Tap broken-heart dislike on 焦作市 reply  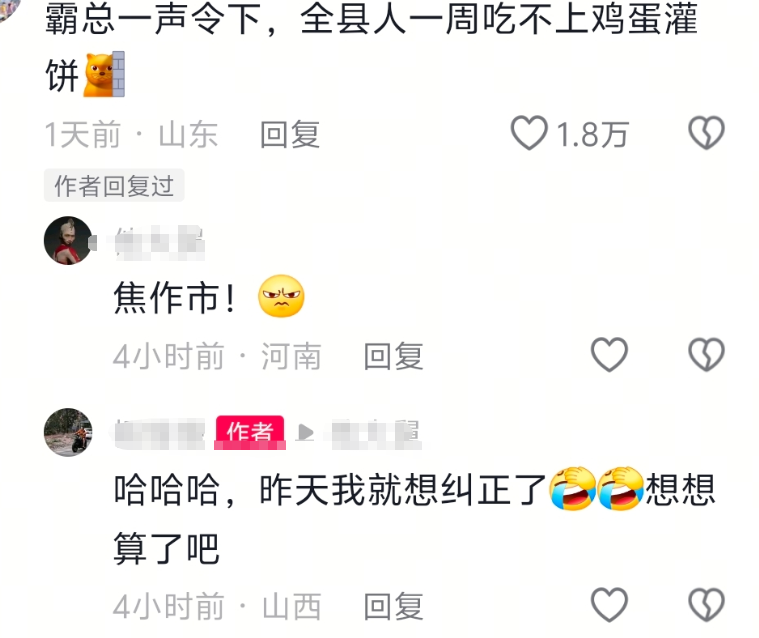tap(706, 354)
